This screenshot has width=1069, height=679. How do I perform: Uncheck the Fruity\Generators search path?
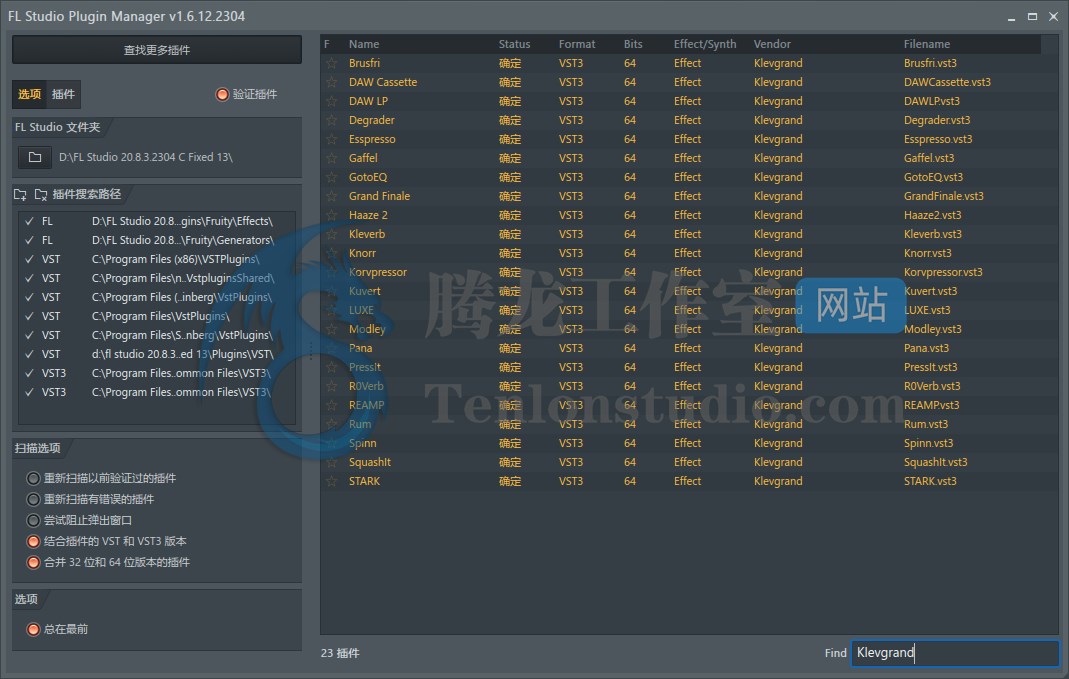[x=29, y=241]
